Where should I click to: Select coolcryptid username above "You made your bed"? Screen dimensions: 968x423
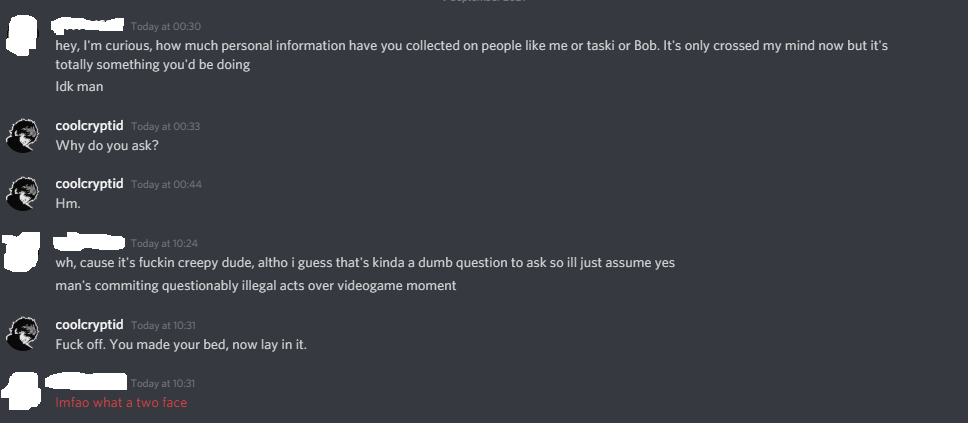pyautogui.click(x=89, y=325)
